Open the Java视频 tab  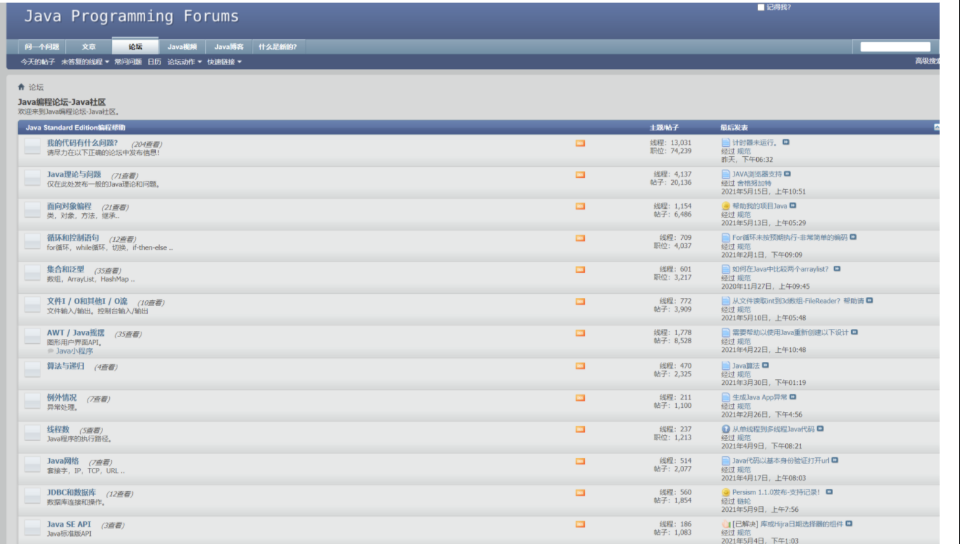[182, 47]
